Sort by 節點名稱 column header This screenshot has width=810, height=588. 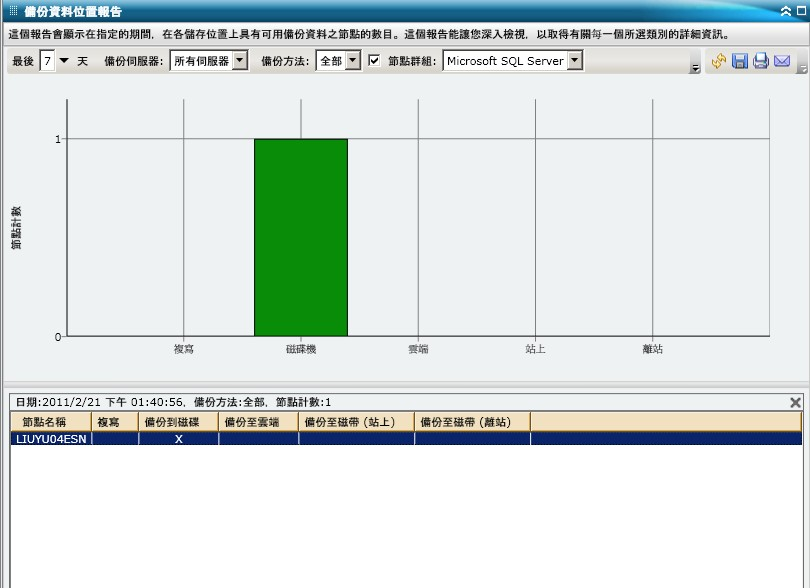[x=51, y=422]
